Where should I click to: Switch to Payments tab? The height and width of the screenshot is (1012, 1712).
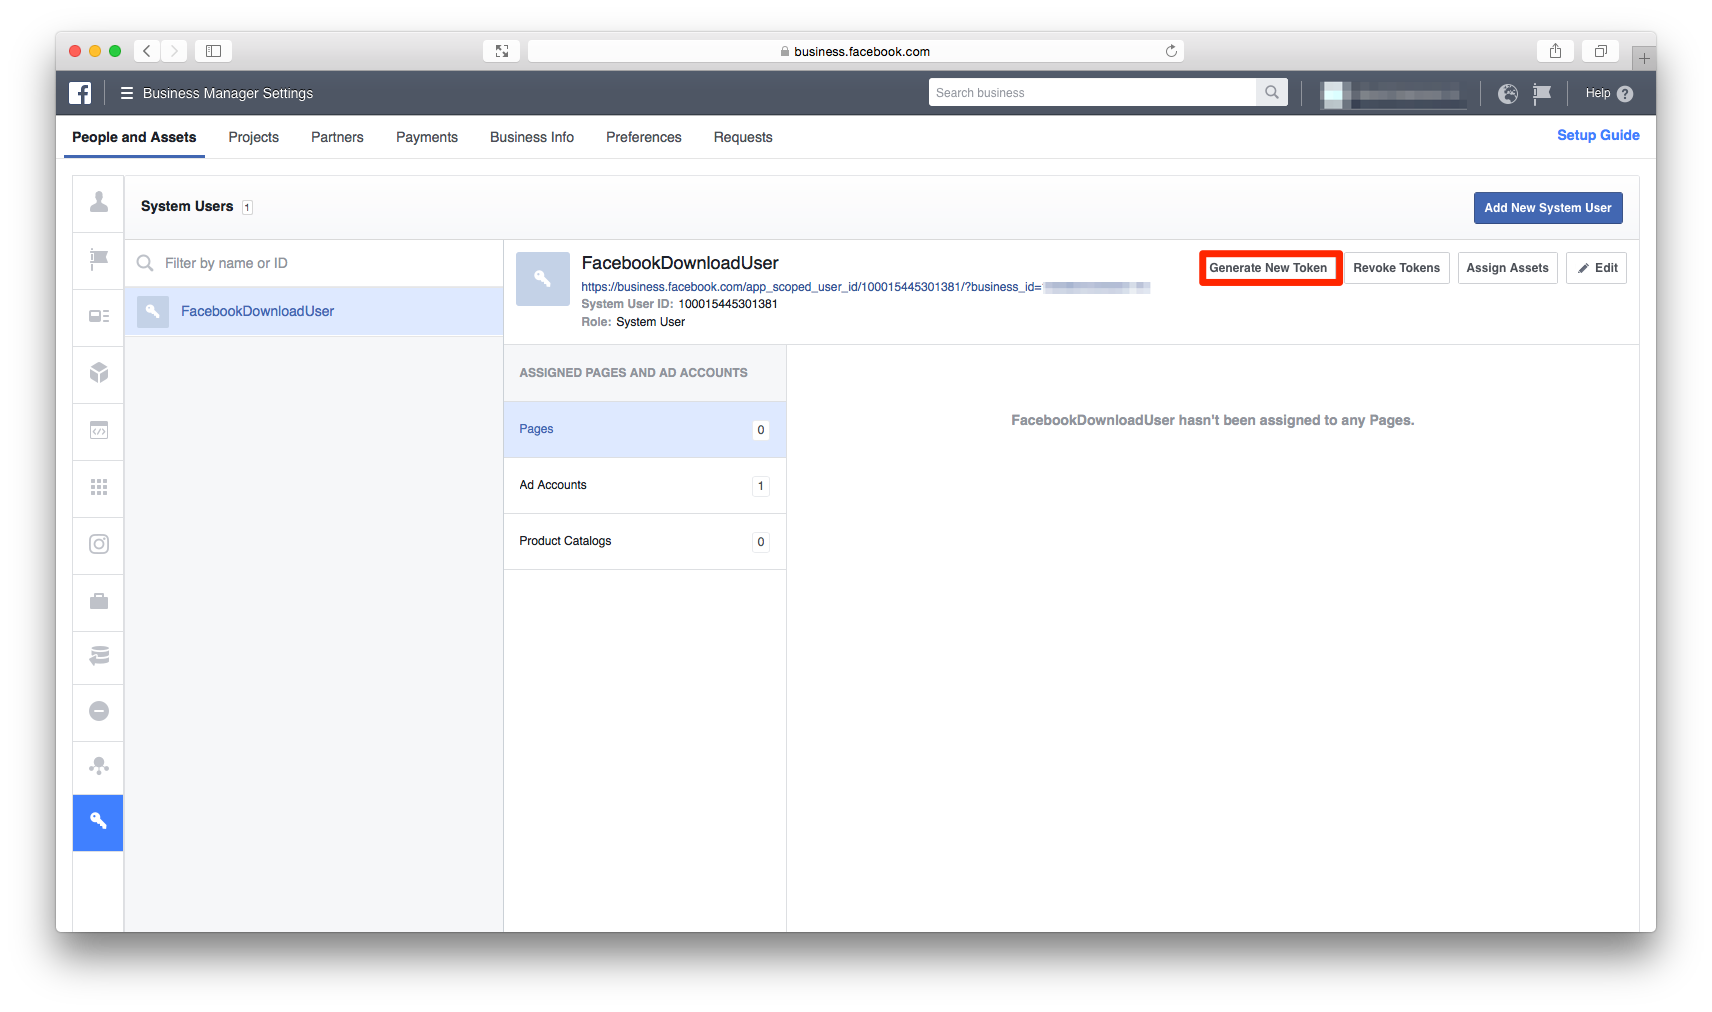427,137
